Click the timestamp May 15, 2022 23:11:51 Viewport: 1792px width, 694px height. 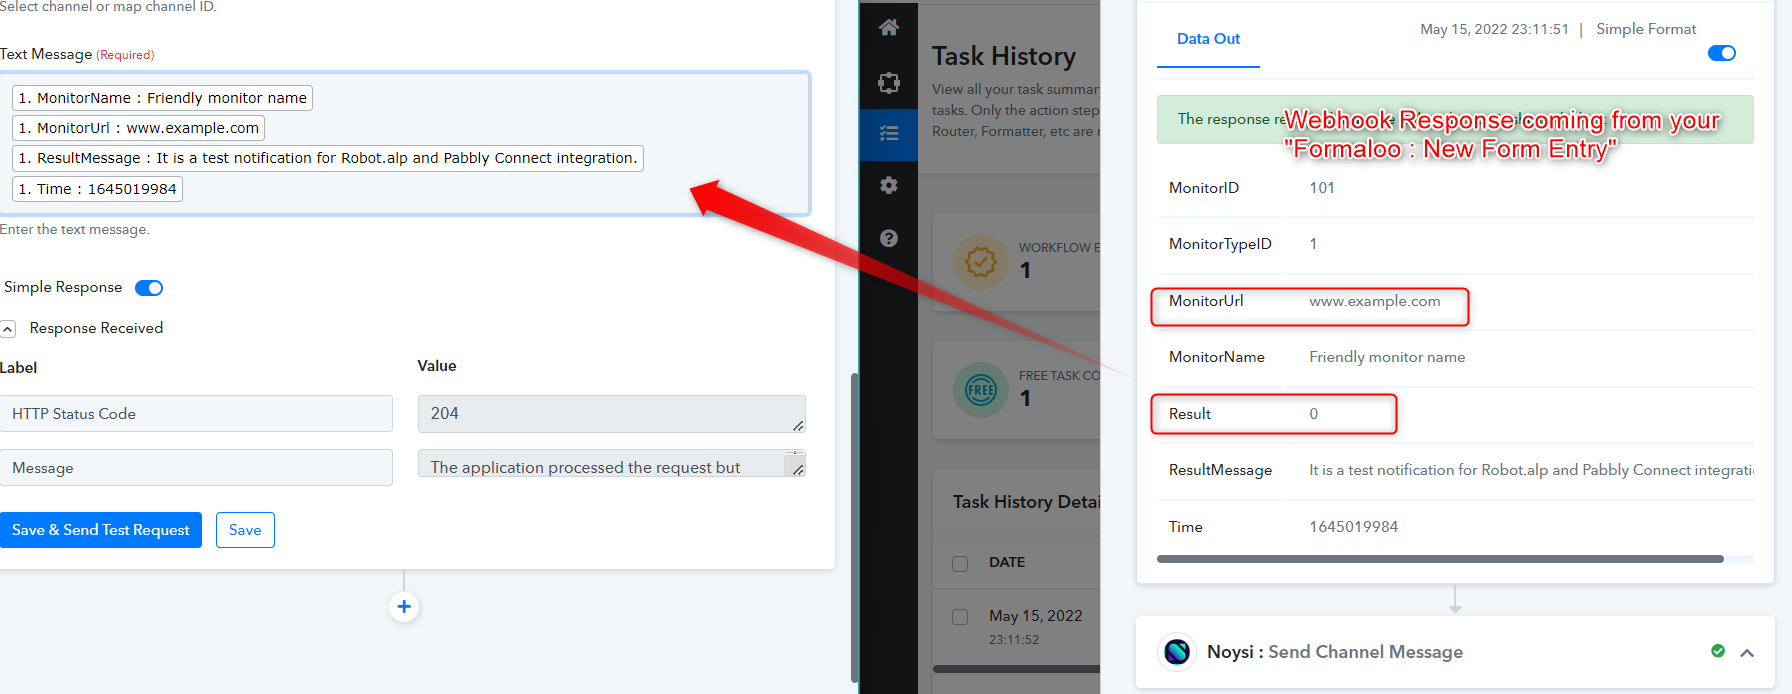(1494, 29)
